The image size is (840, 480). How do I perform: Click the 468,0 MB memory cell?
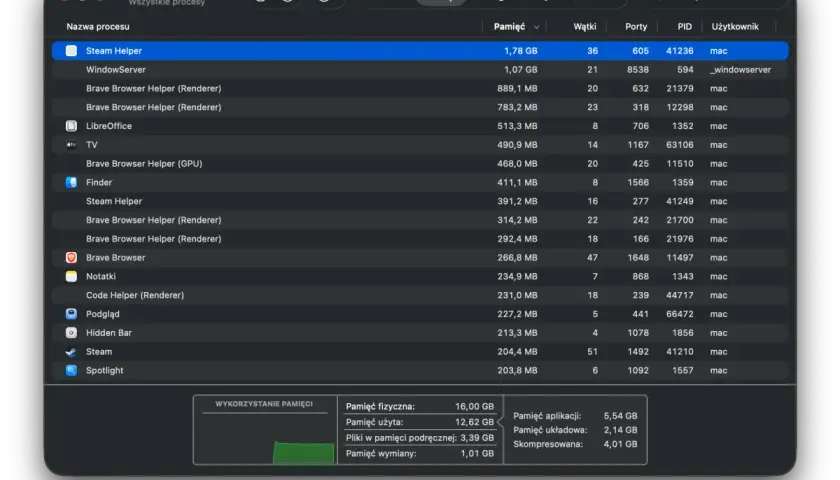click(517, 163)
